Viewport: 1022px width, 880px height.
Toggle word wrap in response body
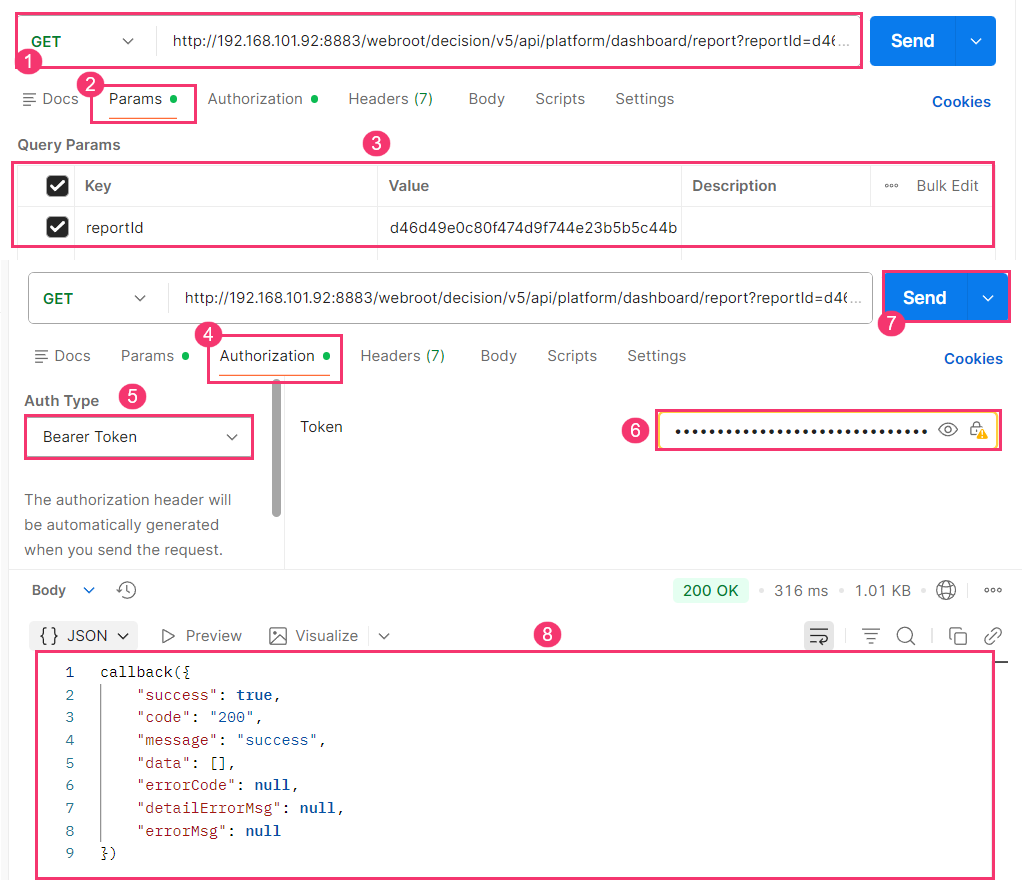coord(819,636)
